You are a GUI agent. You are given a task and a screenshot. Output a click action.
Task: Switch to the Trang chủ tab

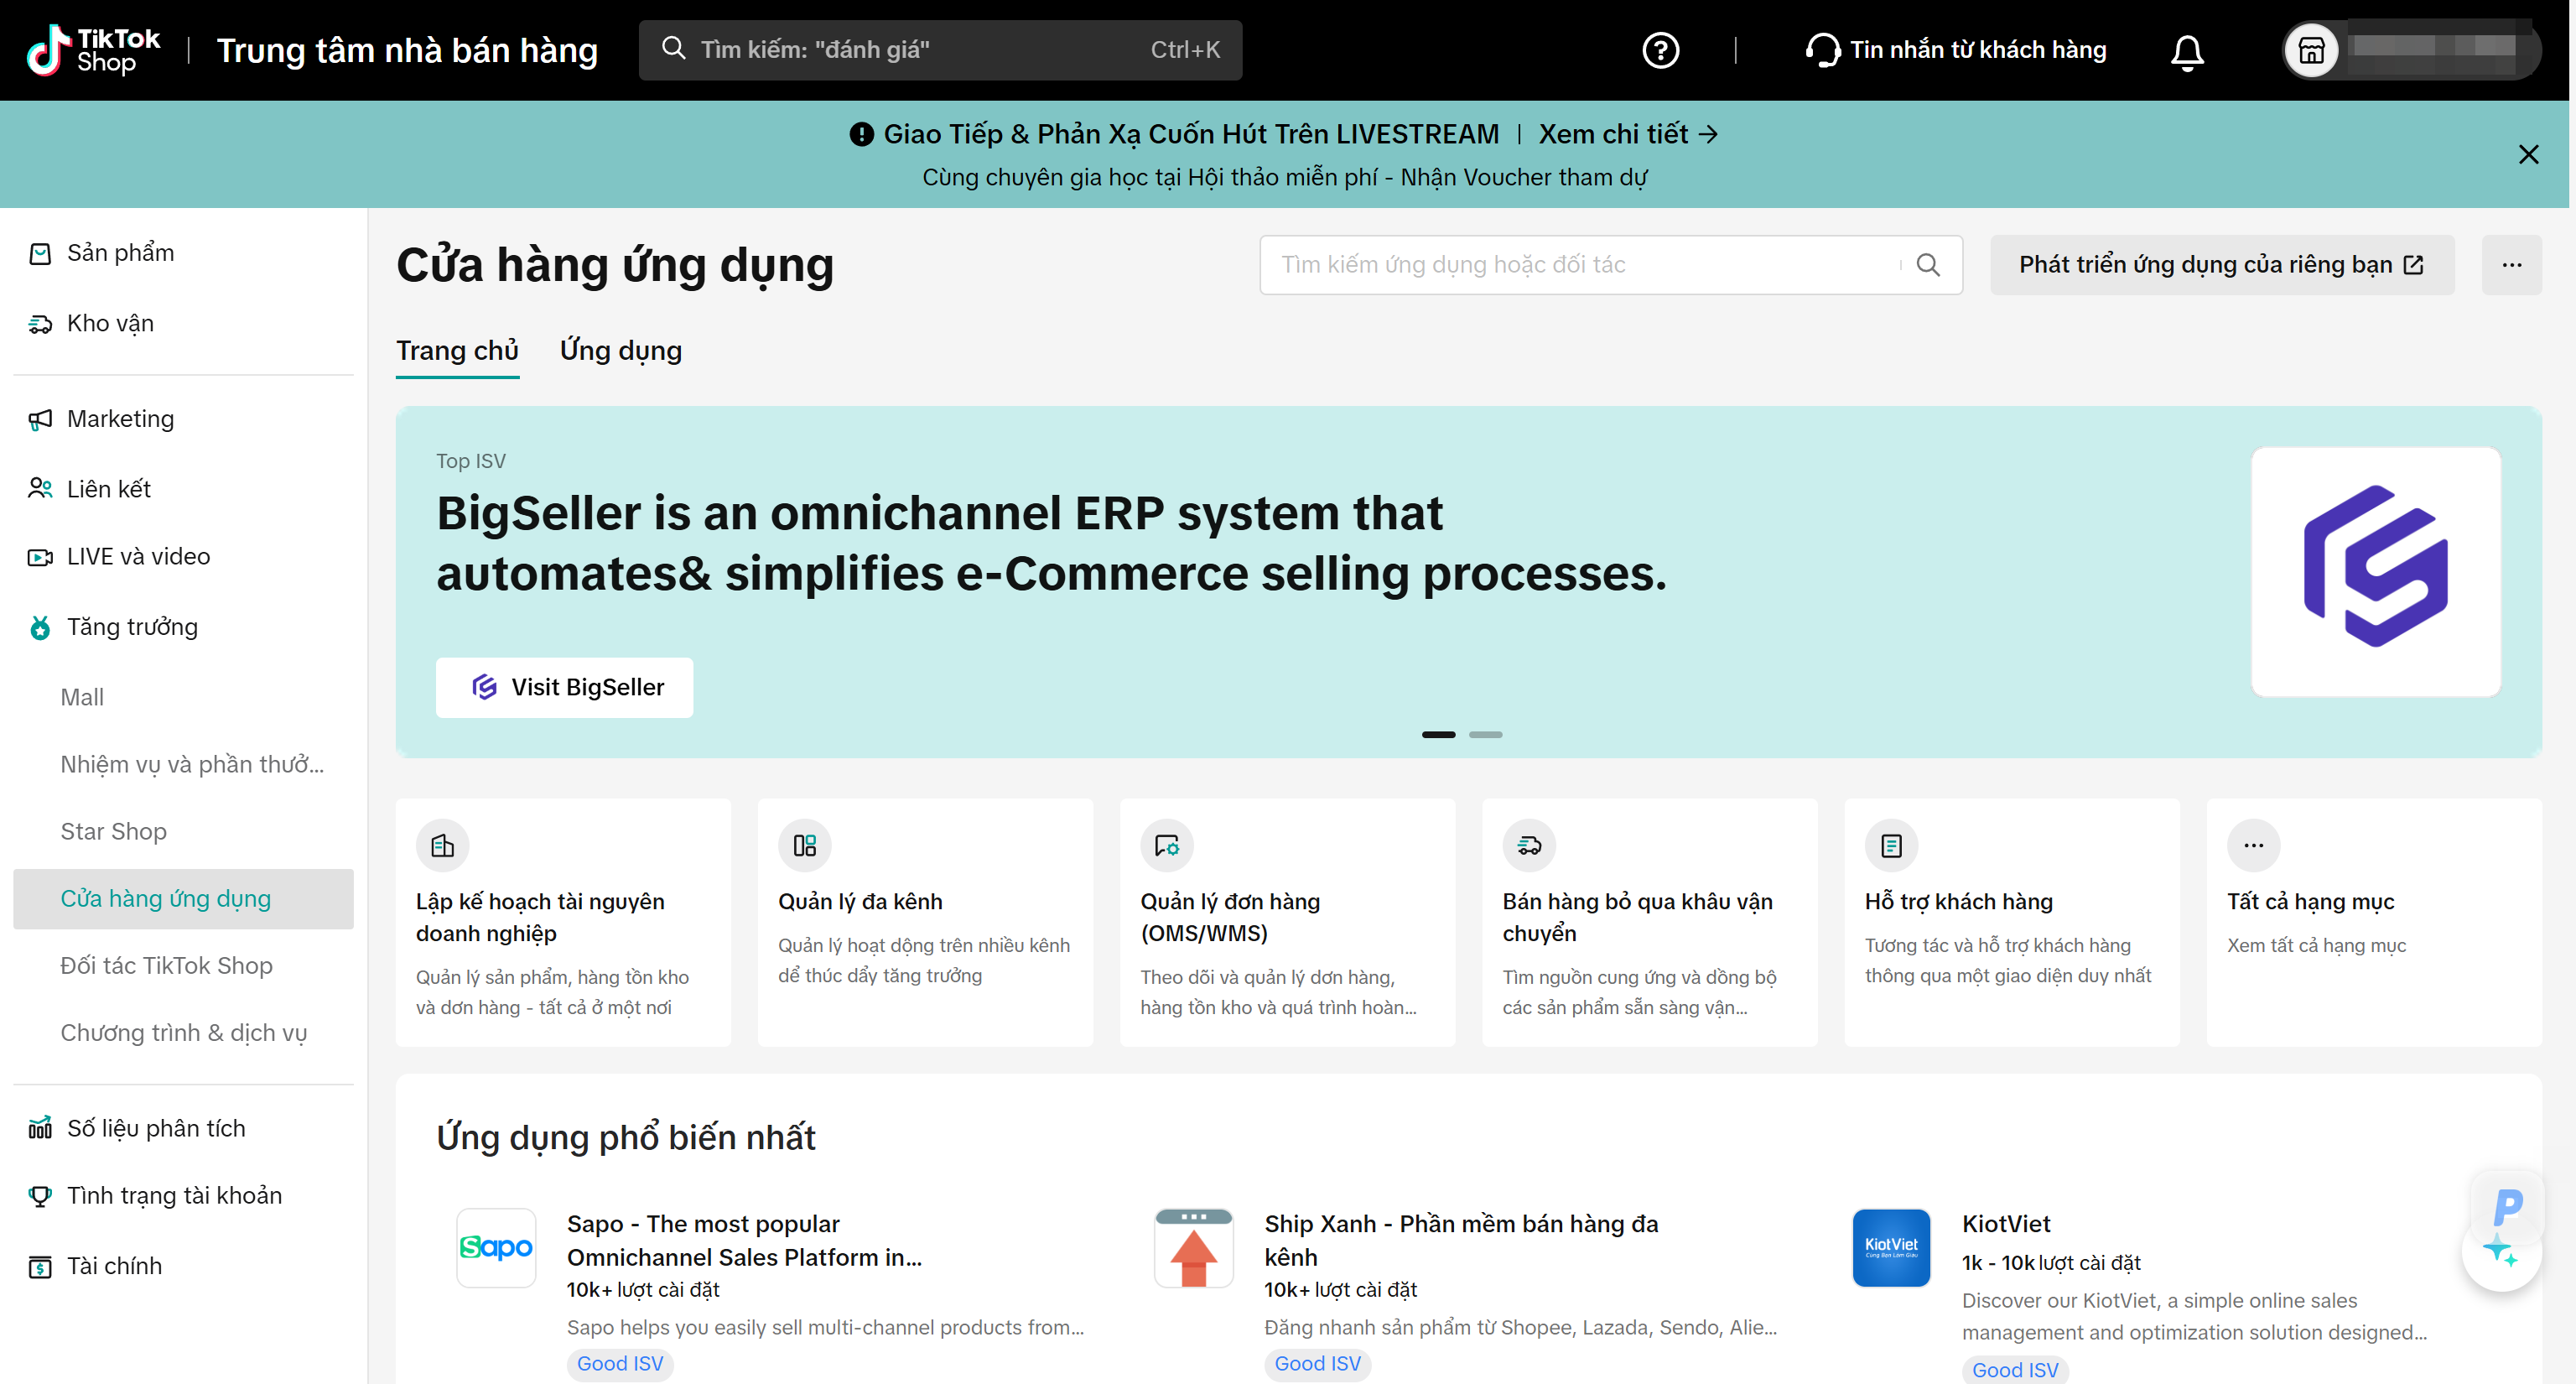(x=457, y=351)
